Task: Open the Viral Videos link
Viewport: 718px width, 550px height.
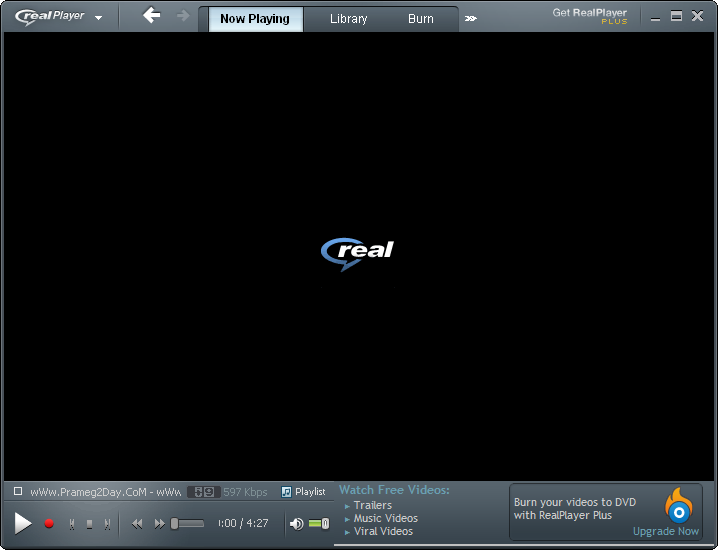Action: pyautogui.click(x=383, y=531)
